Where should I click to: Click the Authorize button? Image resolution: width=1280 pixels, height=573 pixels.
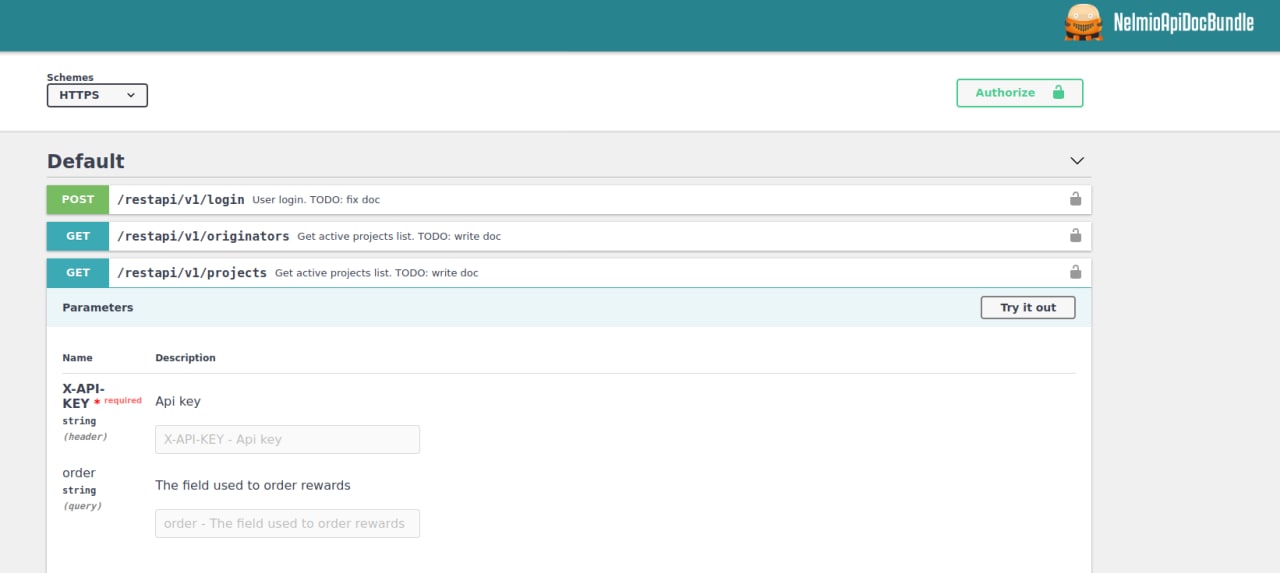click(x=1019, y=93)
